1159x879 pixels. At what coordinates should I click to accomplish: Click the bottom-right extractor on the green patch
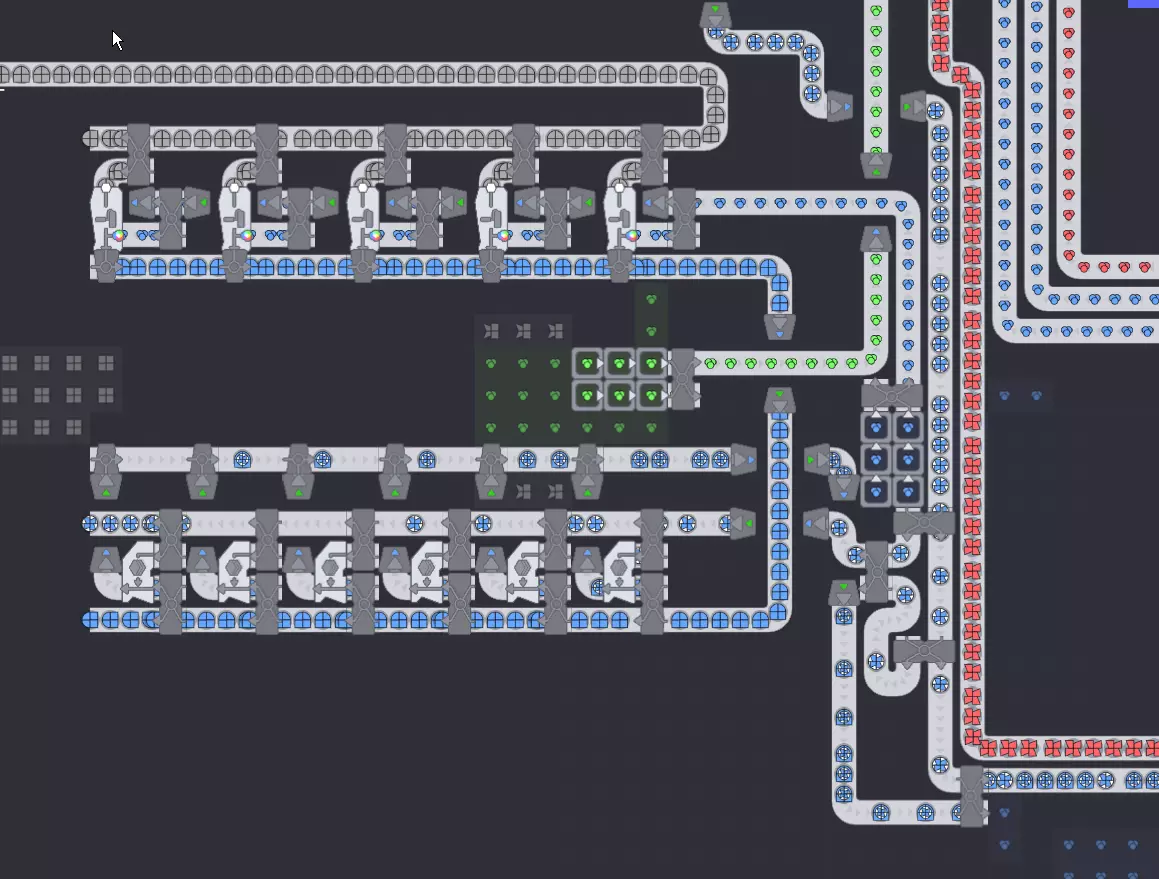point(651,396)
